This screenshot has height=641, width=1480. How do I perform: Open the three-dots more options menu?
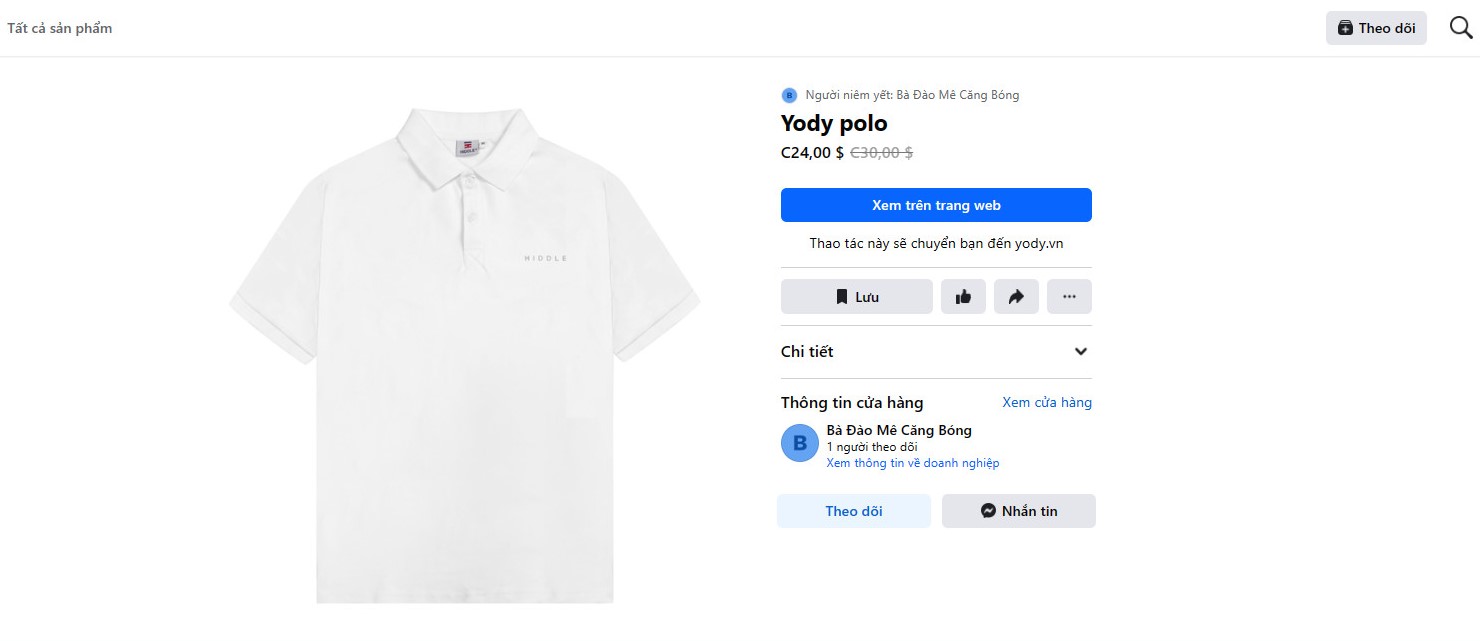tap(1069, 297)
